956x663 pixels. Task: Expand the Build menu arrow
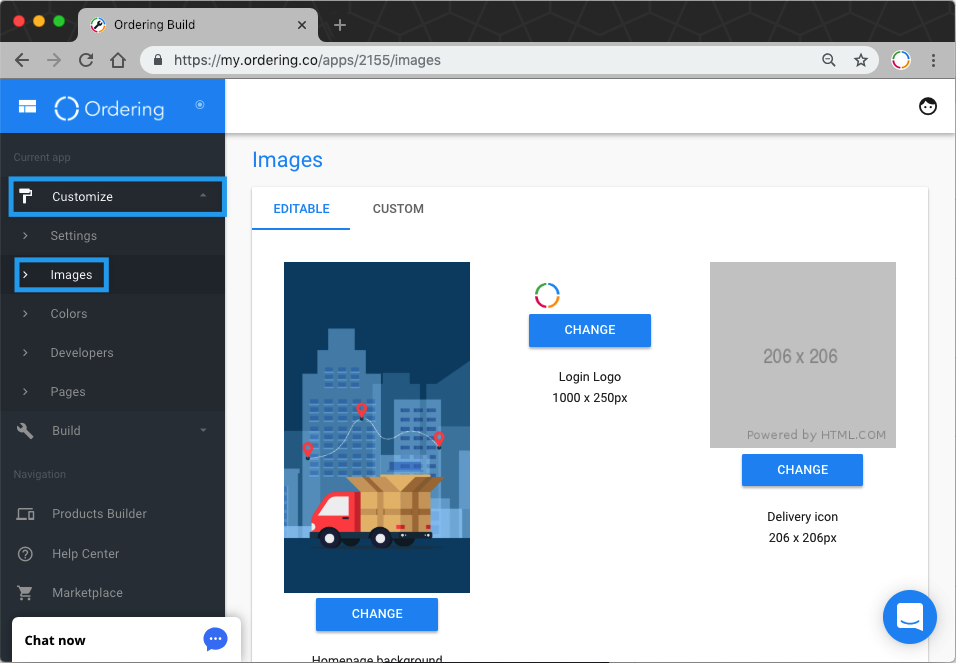pos(203,430)
